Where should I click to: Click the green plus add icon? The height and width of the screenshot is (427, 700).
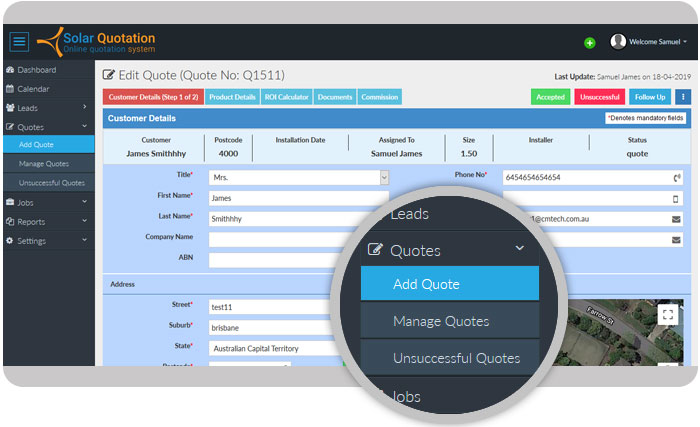590,43
